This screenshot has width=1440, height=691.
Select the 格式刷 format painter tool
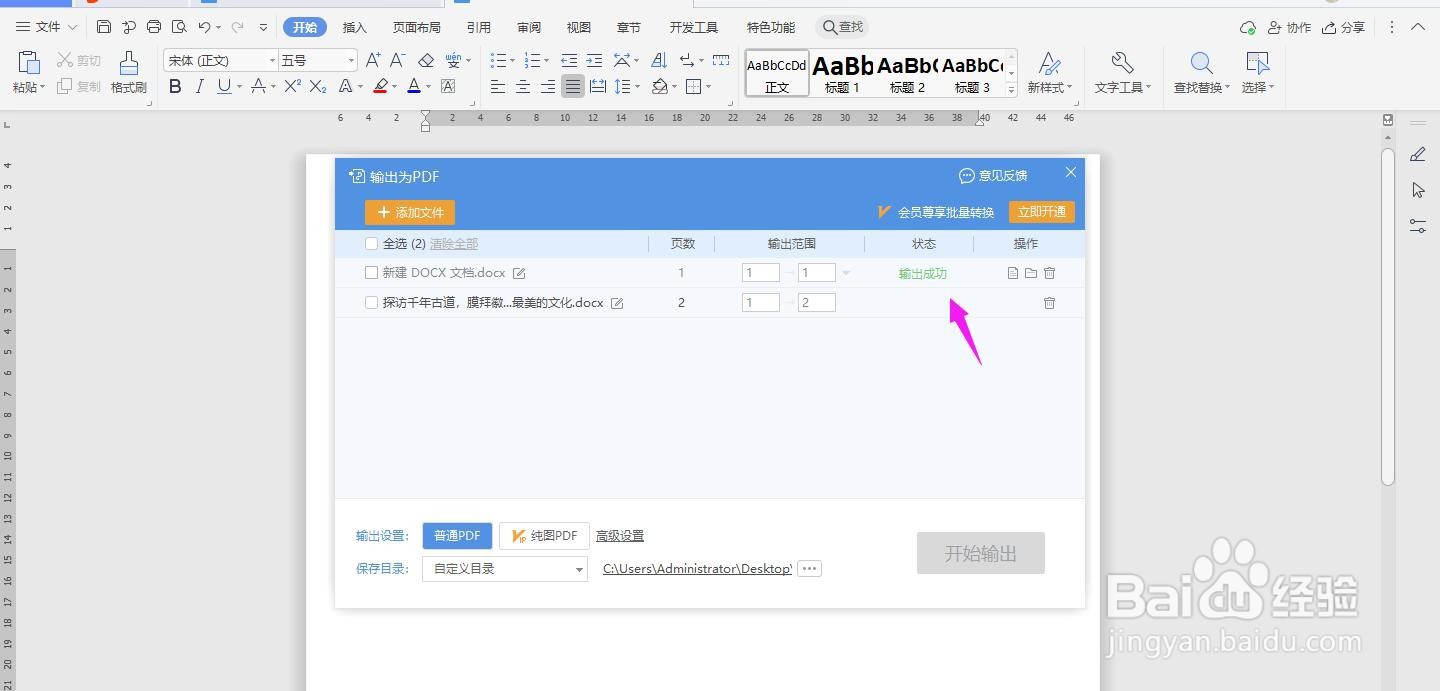click(x=128, y=71)
